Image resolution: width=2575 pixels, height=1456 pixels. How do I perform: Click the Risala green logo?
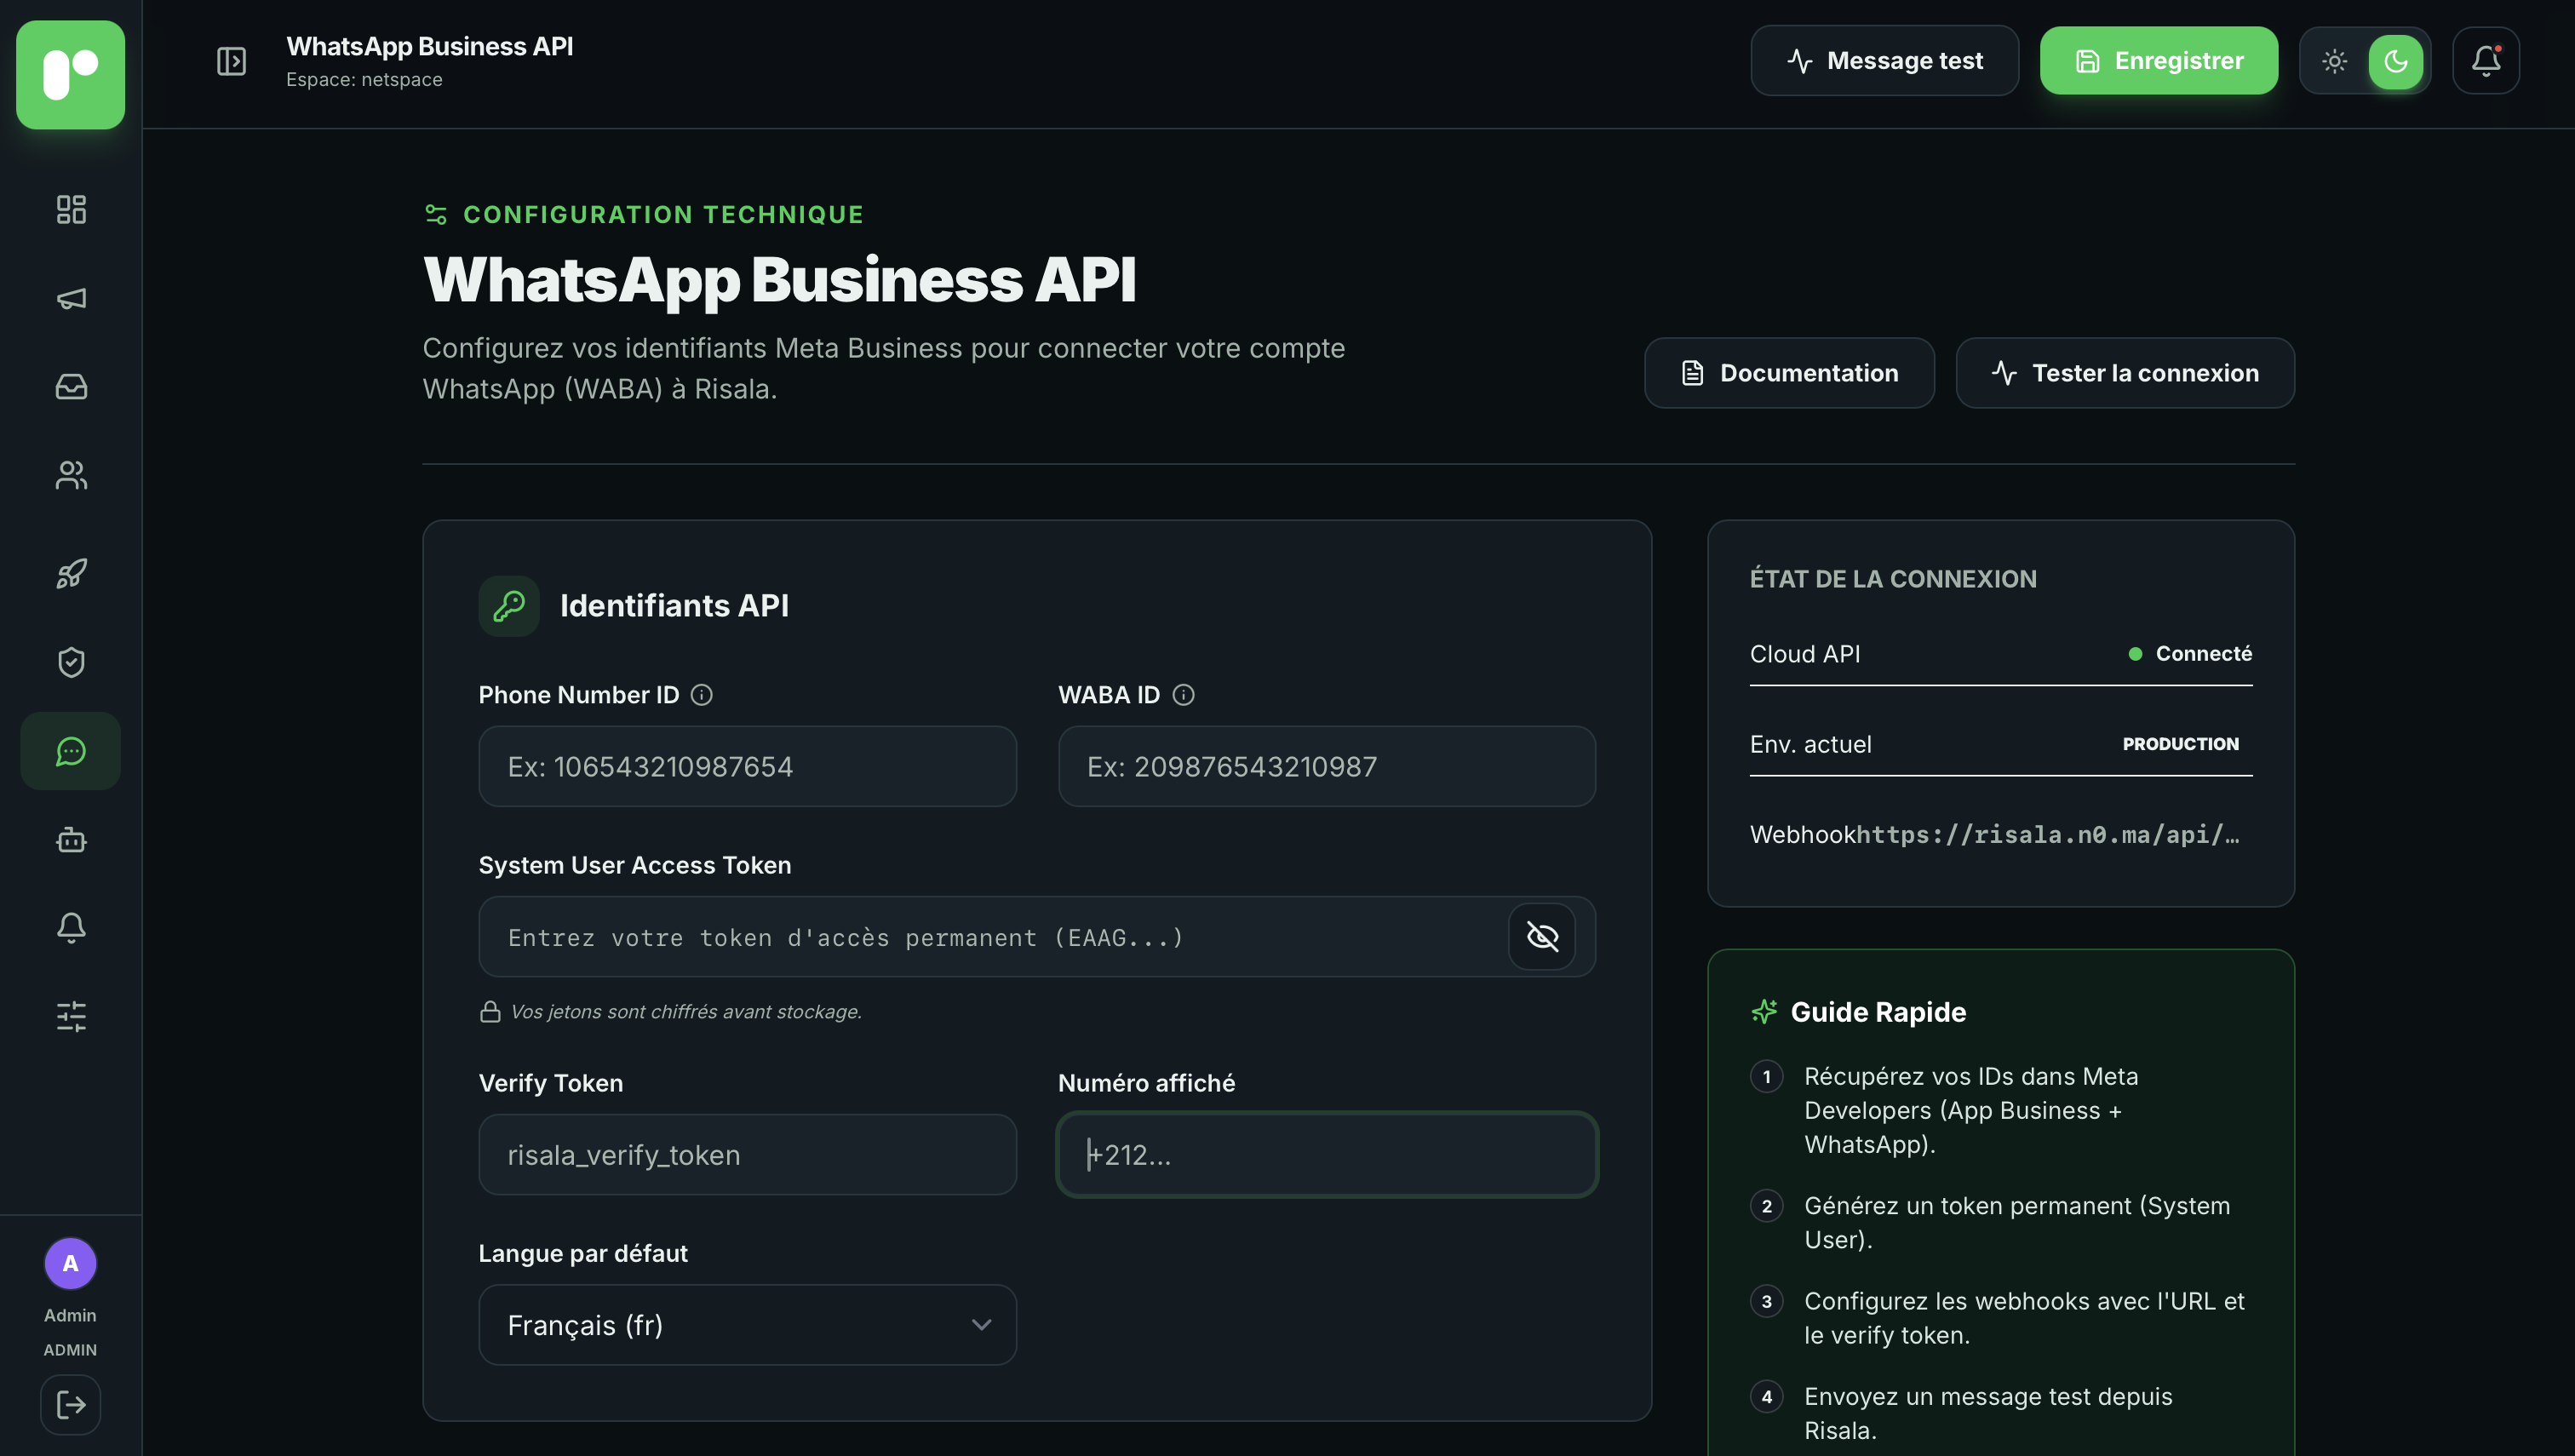71,75
